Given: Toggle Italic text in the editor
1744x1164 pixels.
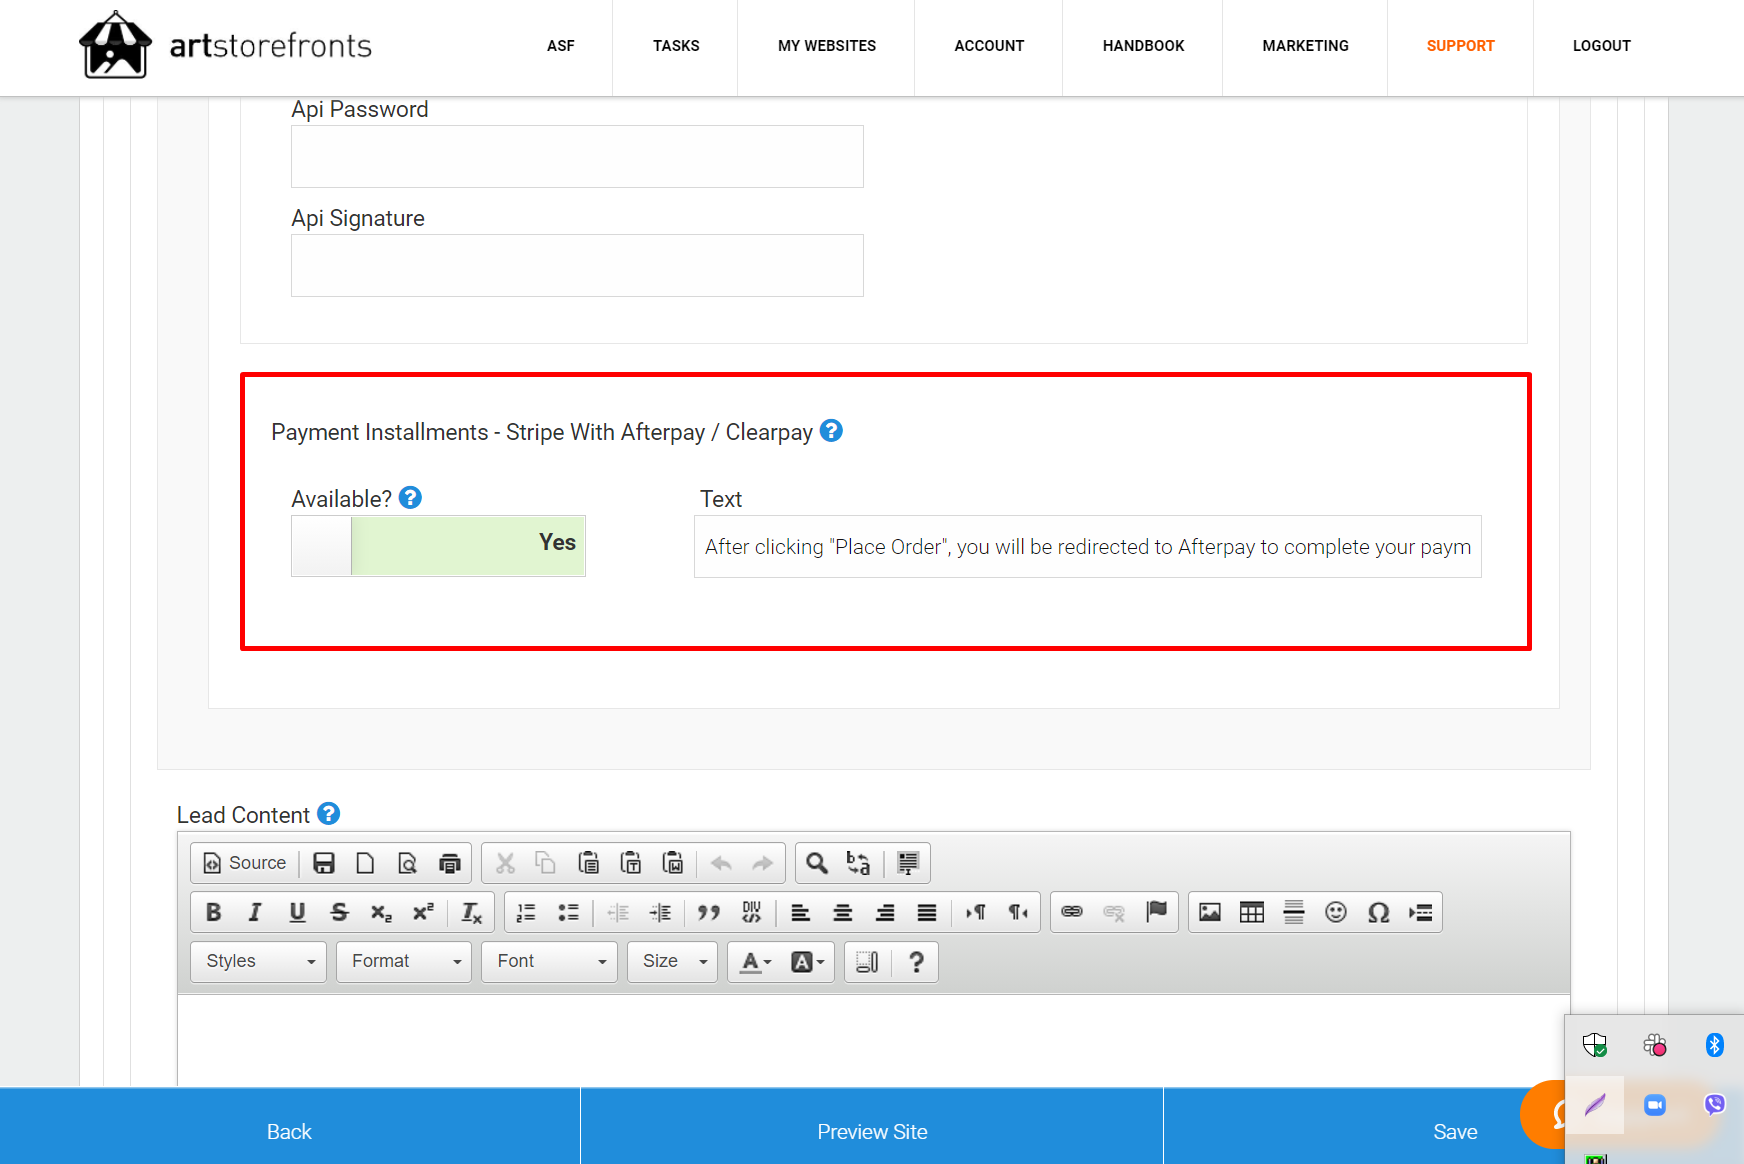Looking at the screenshot, I should [x=255, y=912].
